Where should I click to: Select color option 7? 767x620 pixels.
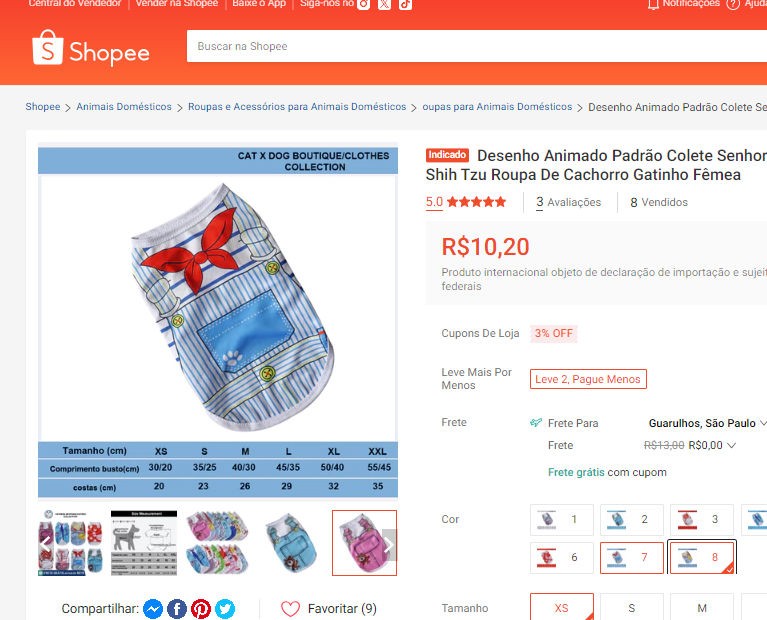point(632,557)
